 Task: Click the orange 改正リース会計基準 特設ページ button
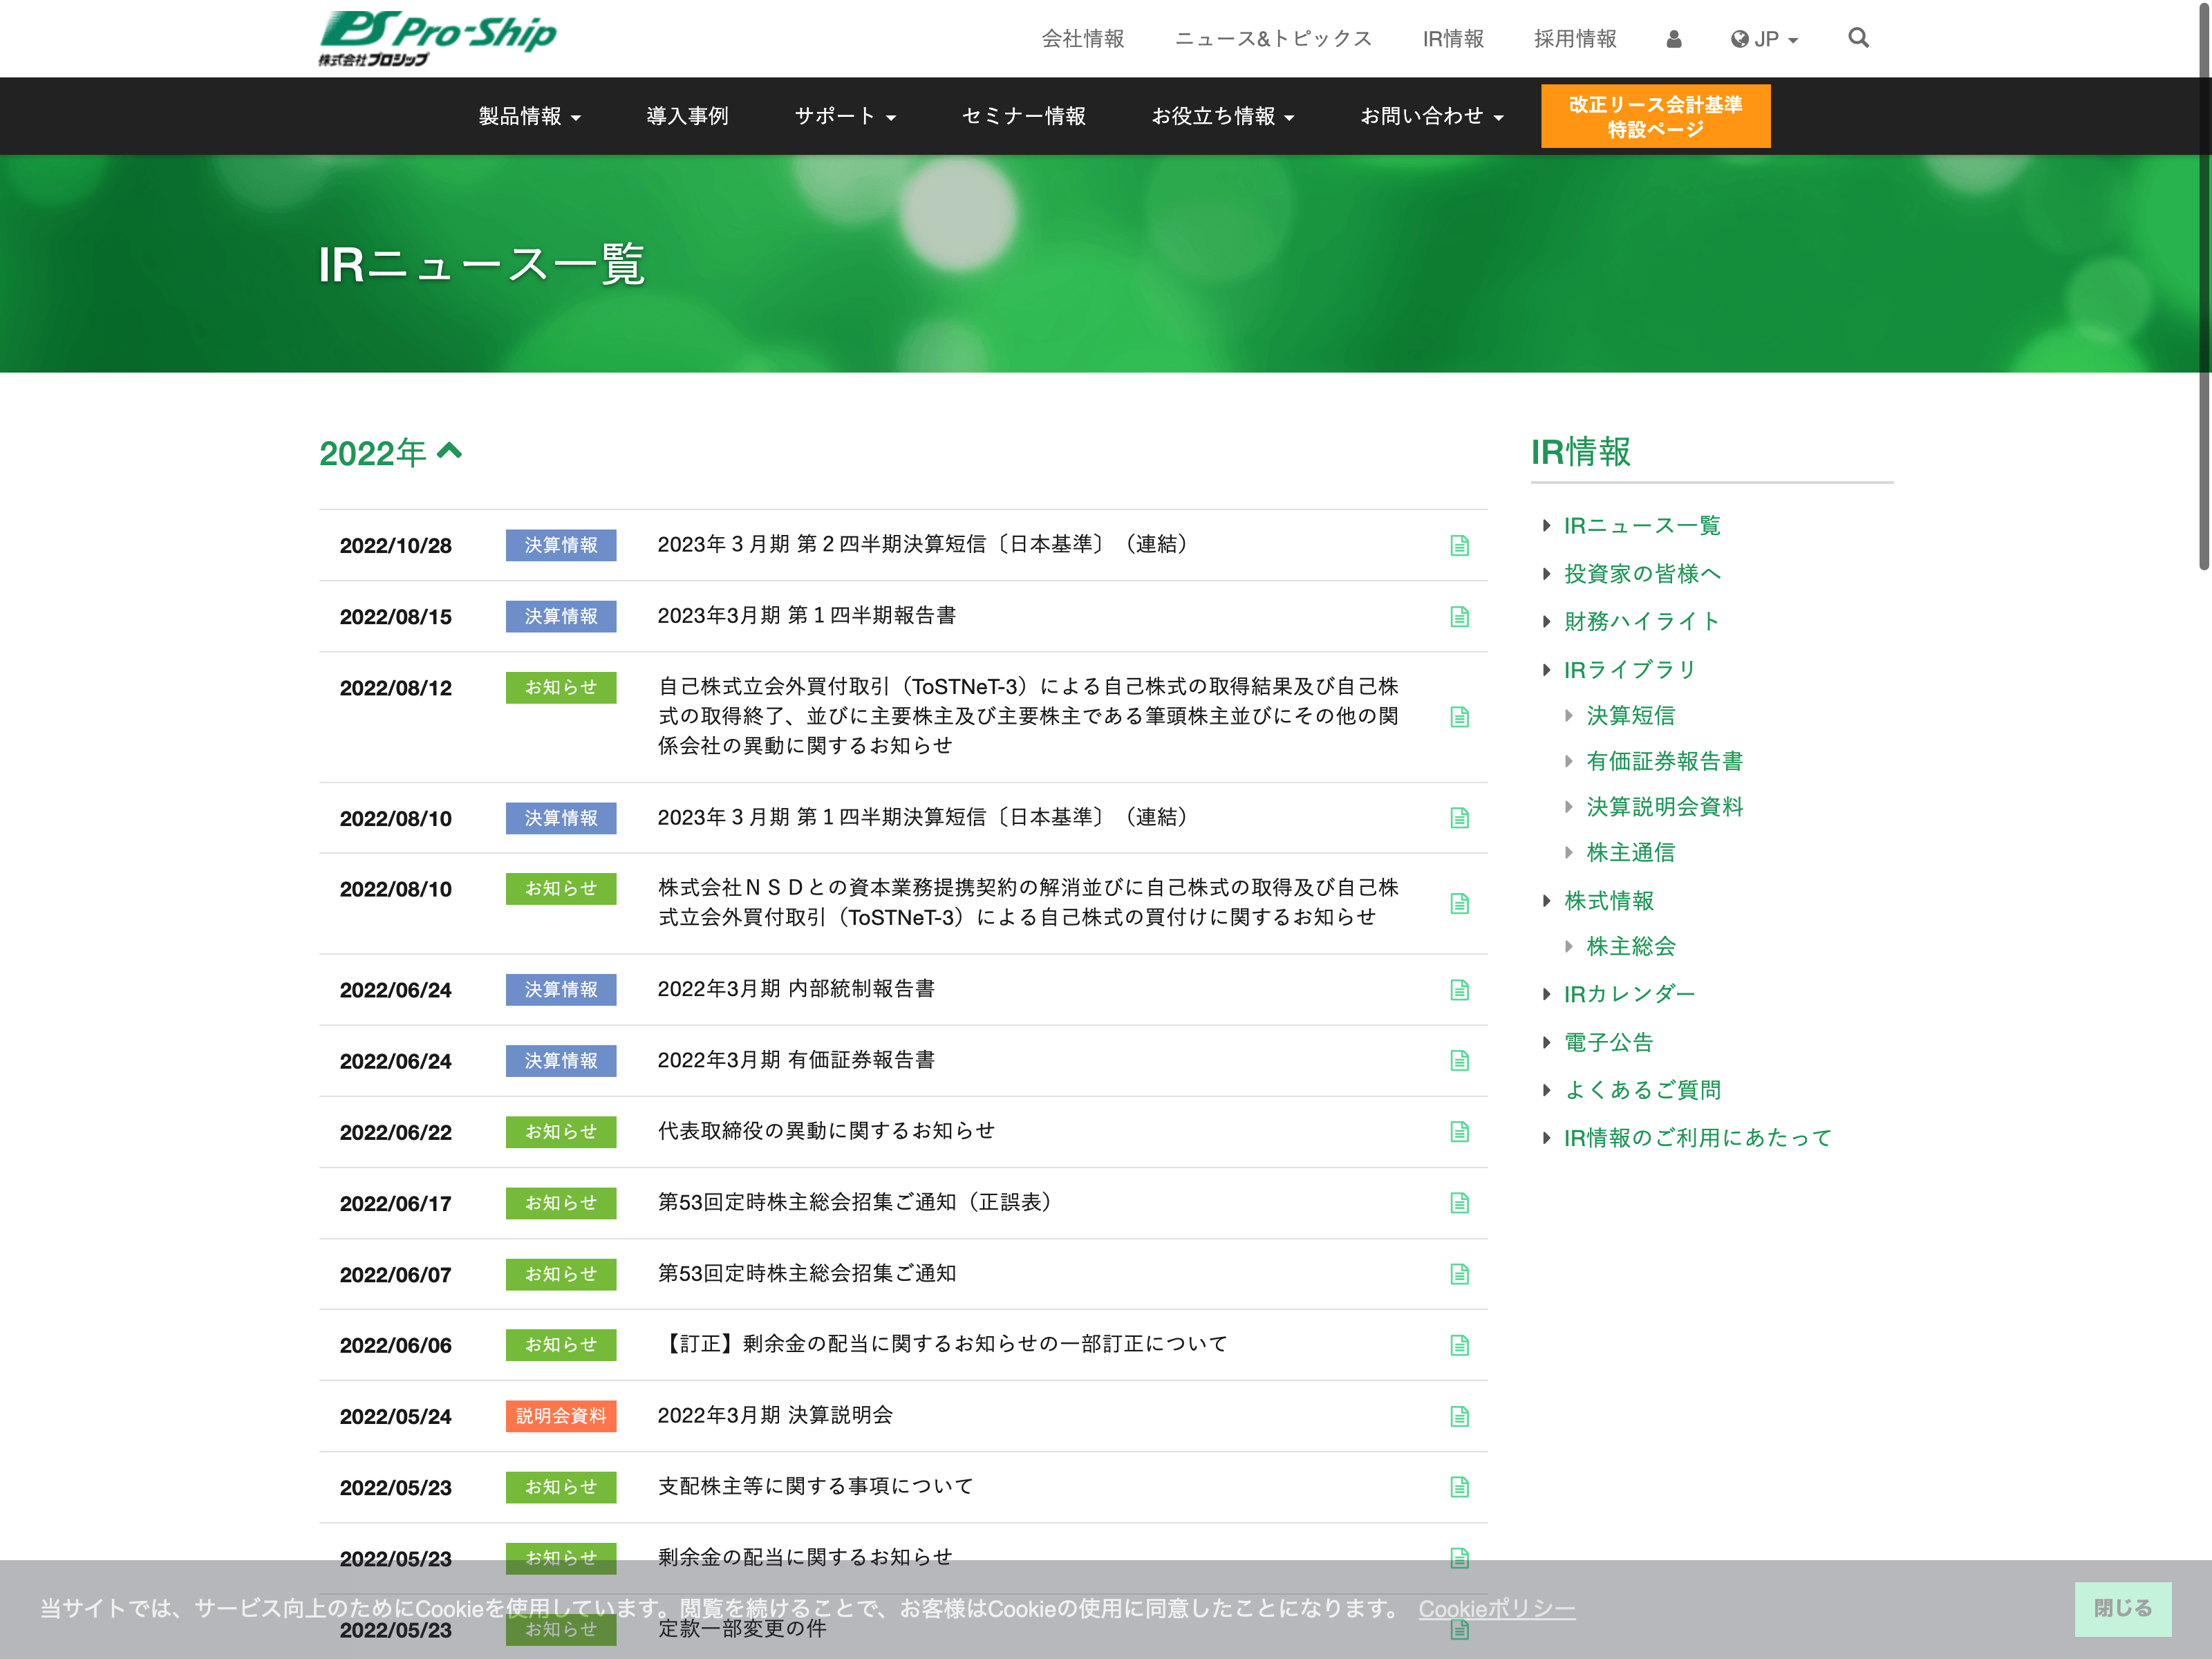[x=1654, y=116]
